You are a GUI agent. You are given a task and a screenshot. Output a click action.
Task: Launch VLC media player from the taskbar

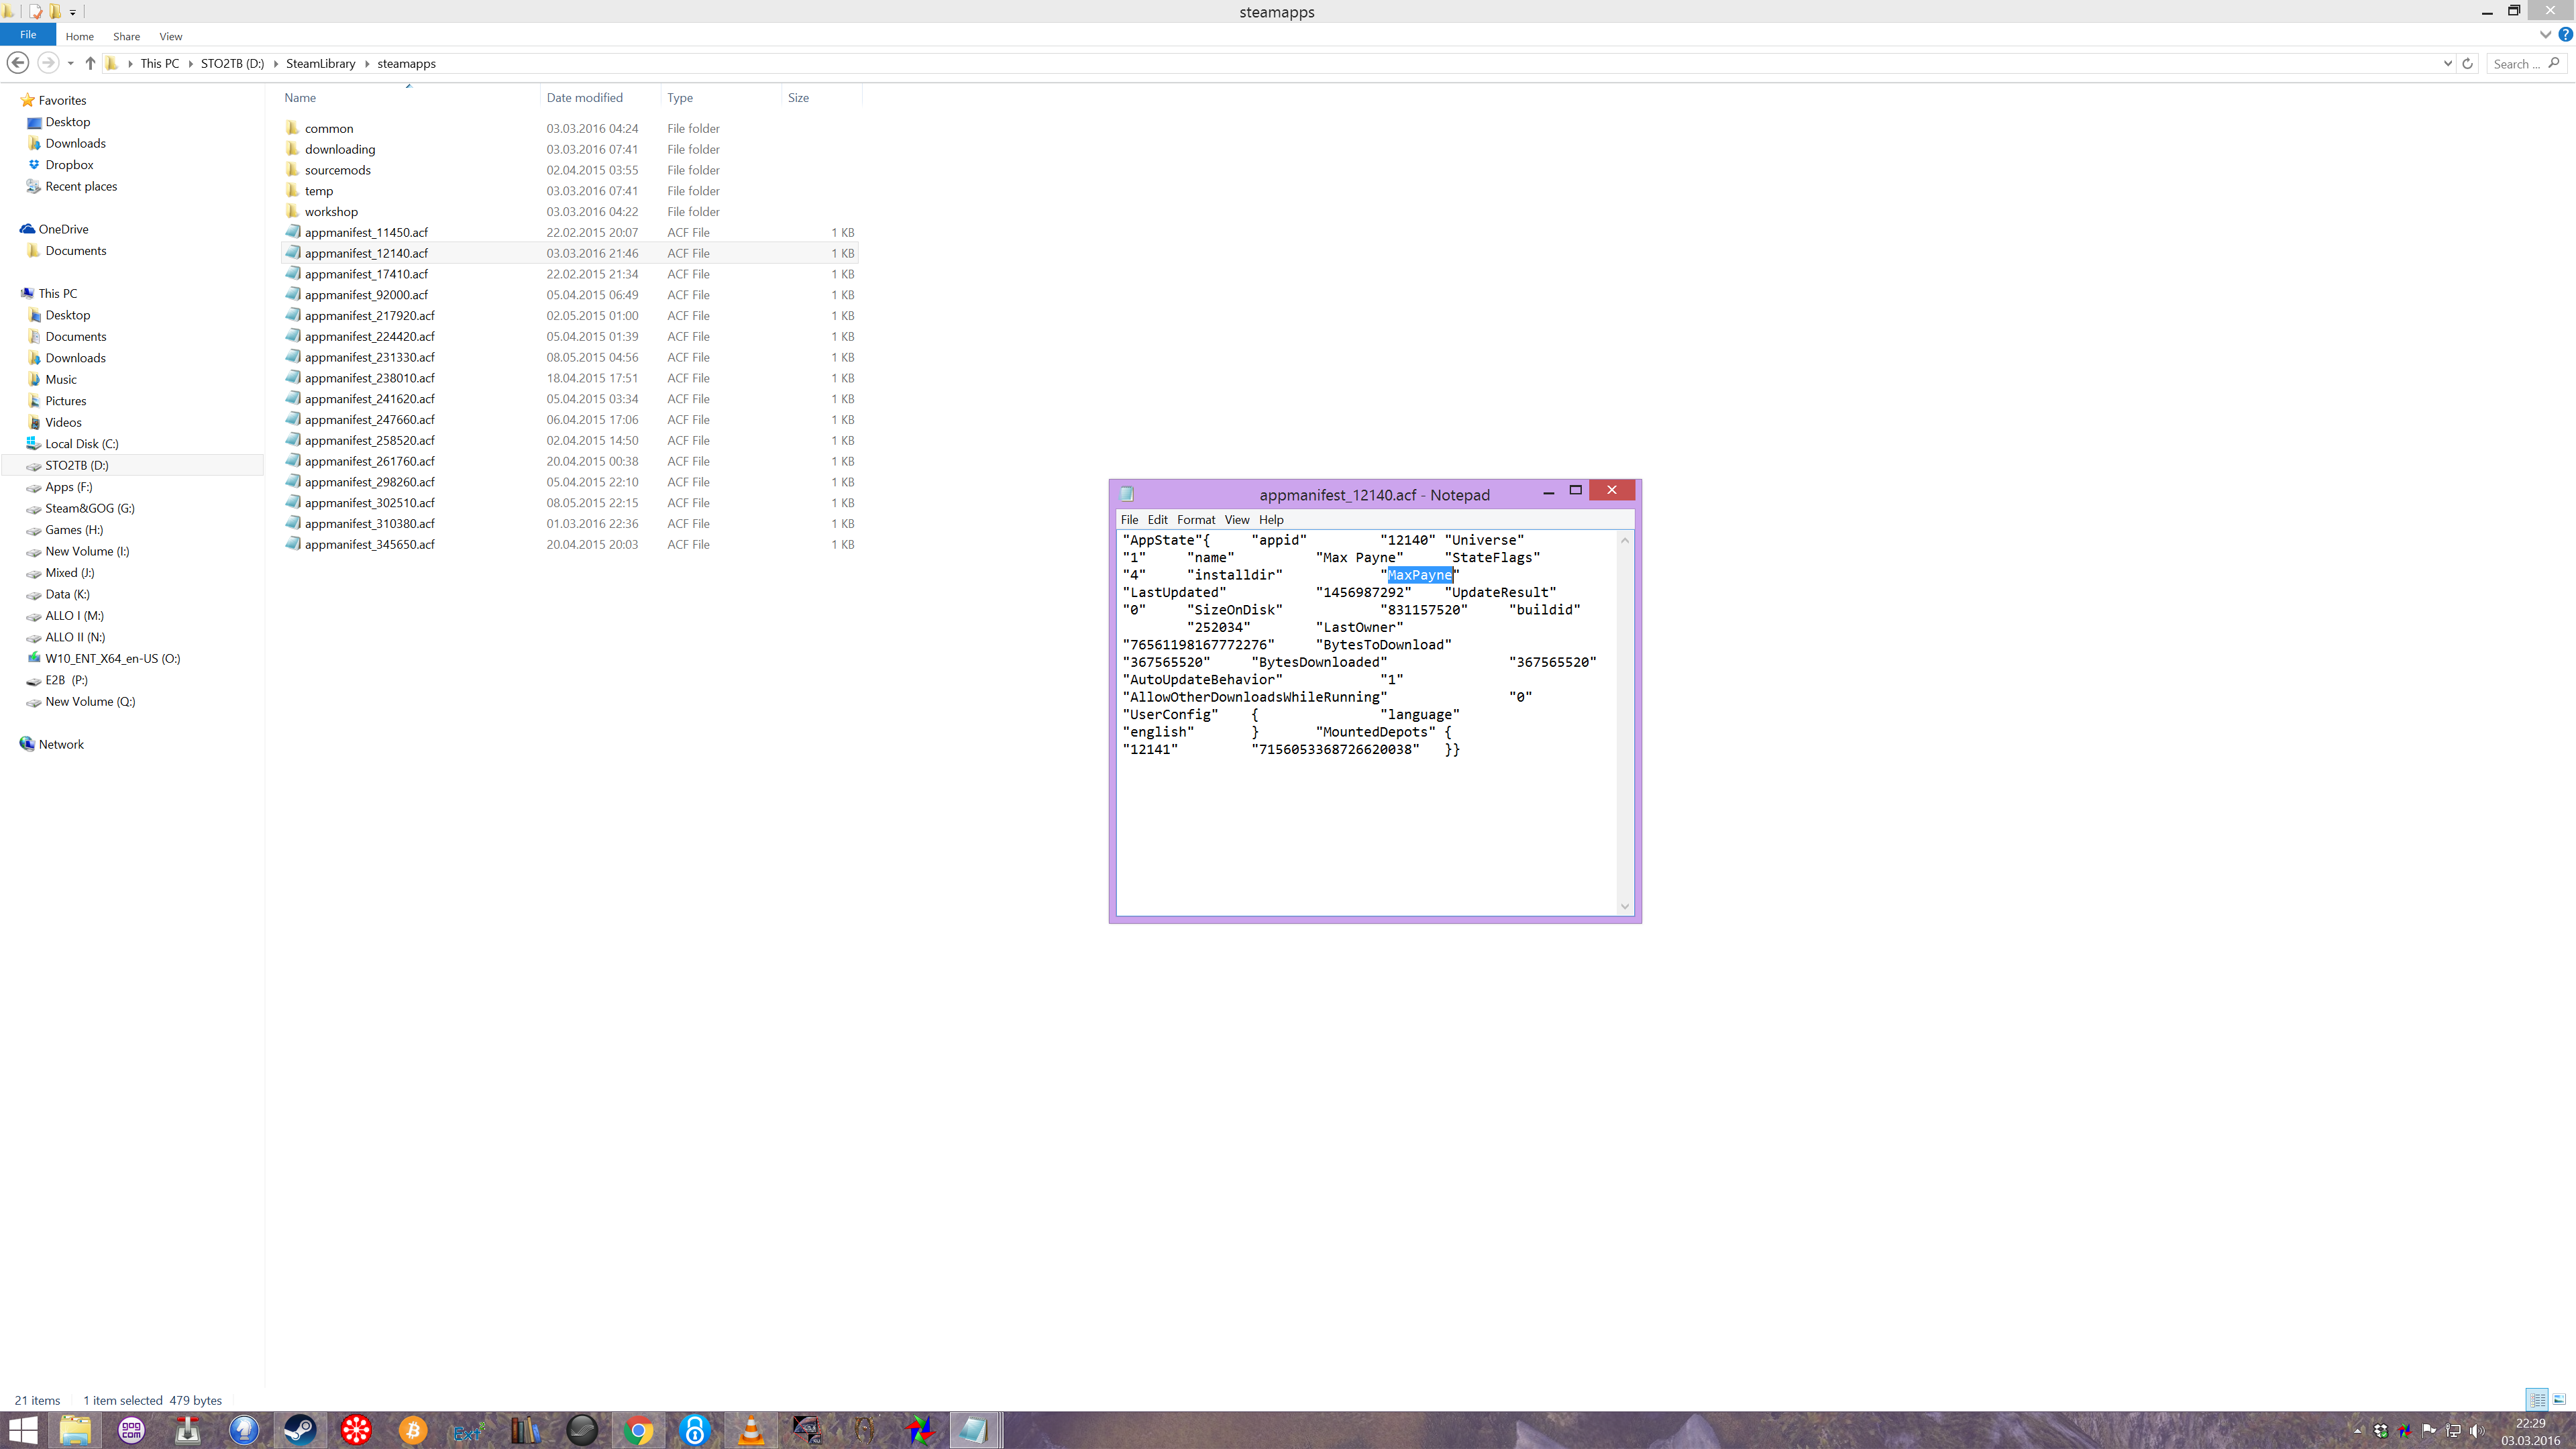750,1430
